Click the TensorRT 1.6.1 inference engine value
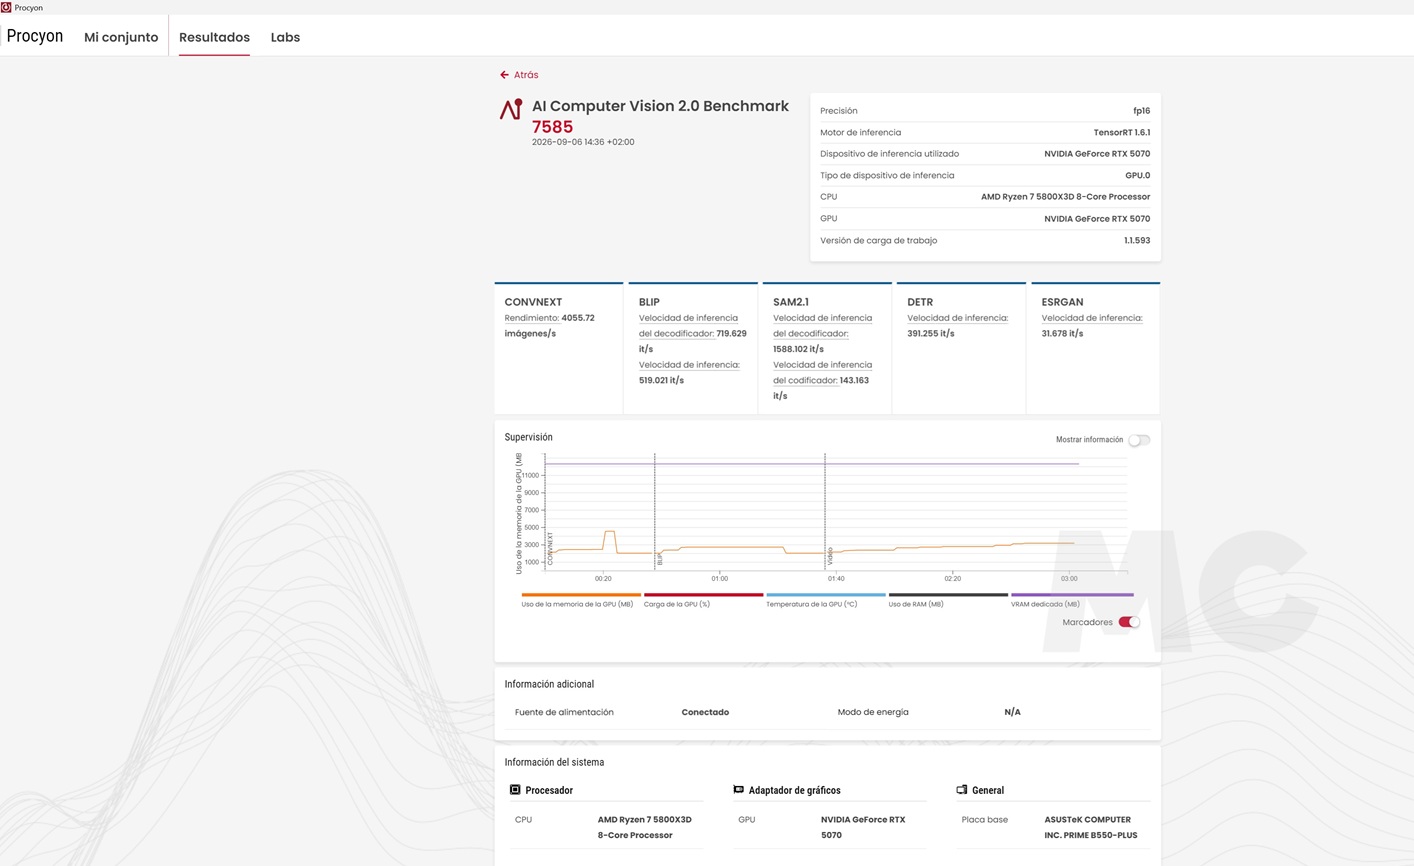Screen dimensions: 1414x866 click(x=1122, y=132)
